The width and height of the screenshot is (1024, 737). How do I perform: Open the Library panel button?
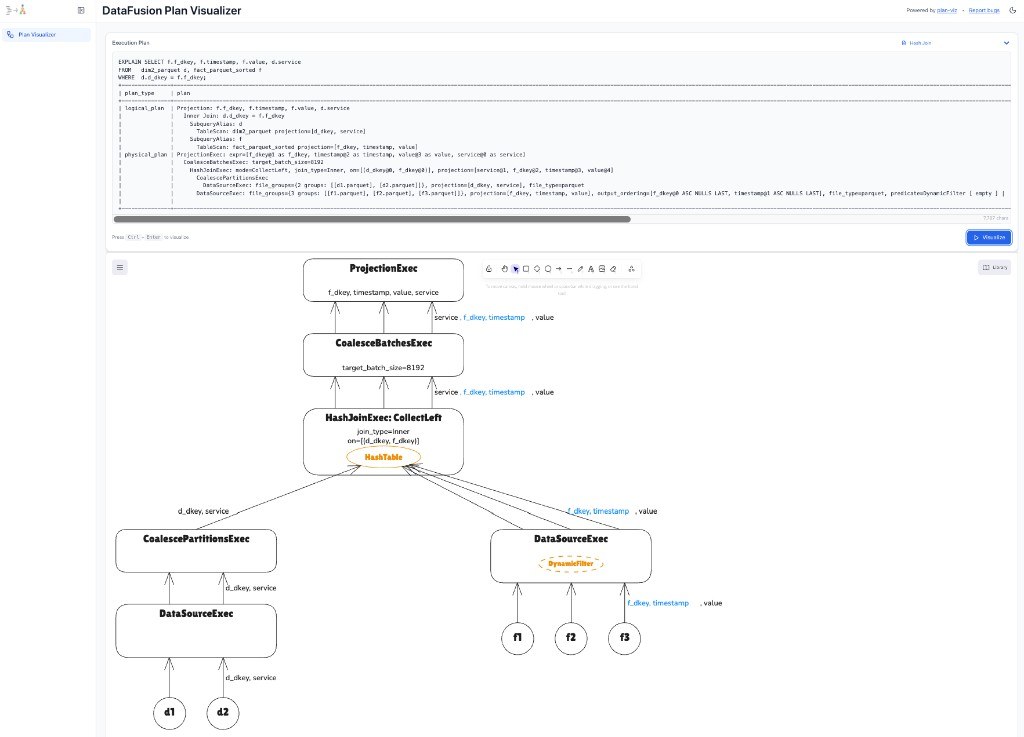click(995, 267)
